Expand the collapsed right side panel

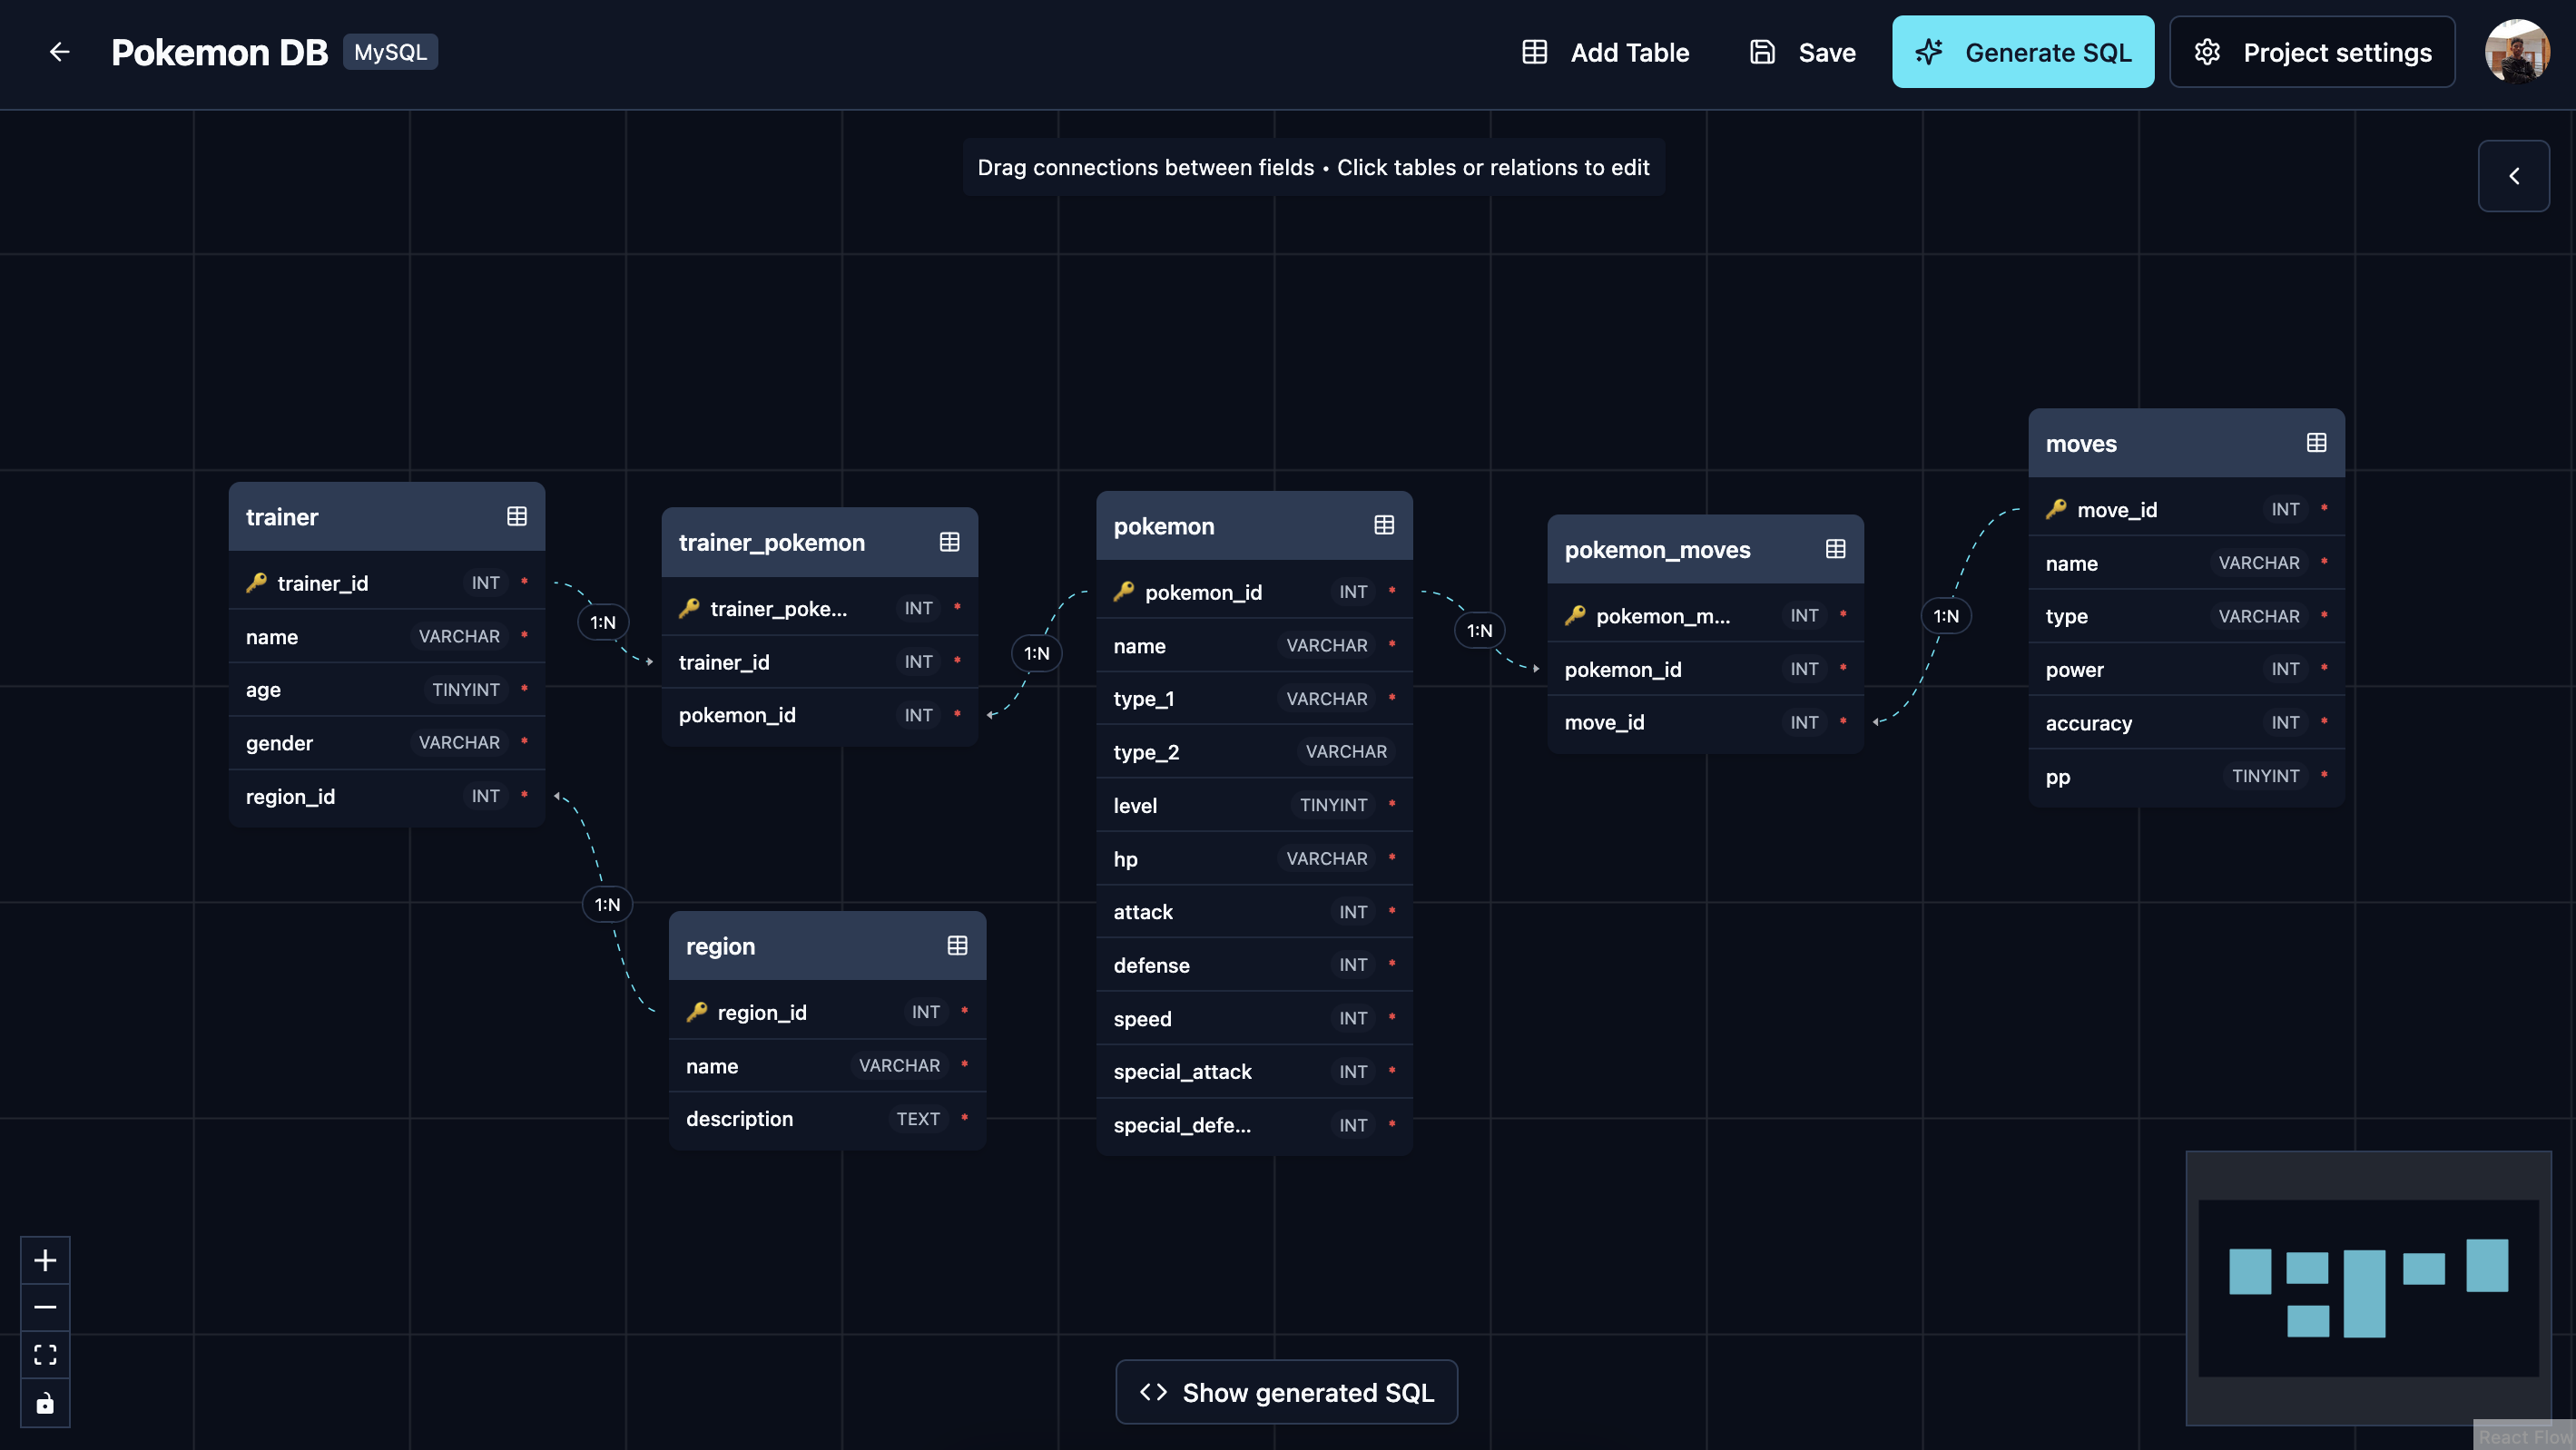[2513, 176]
